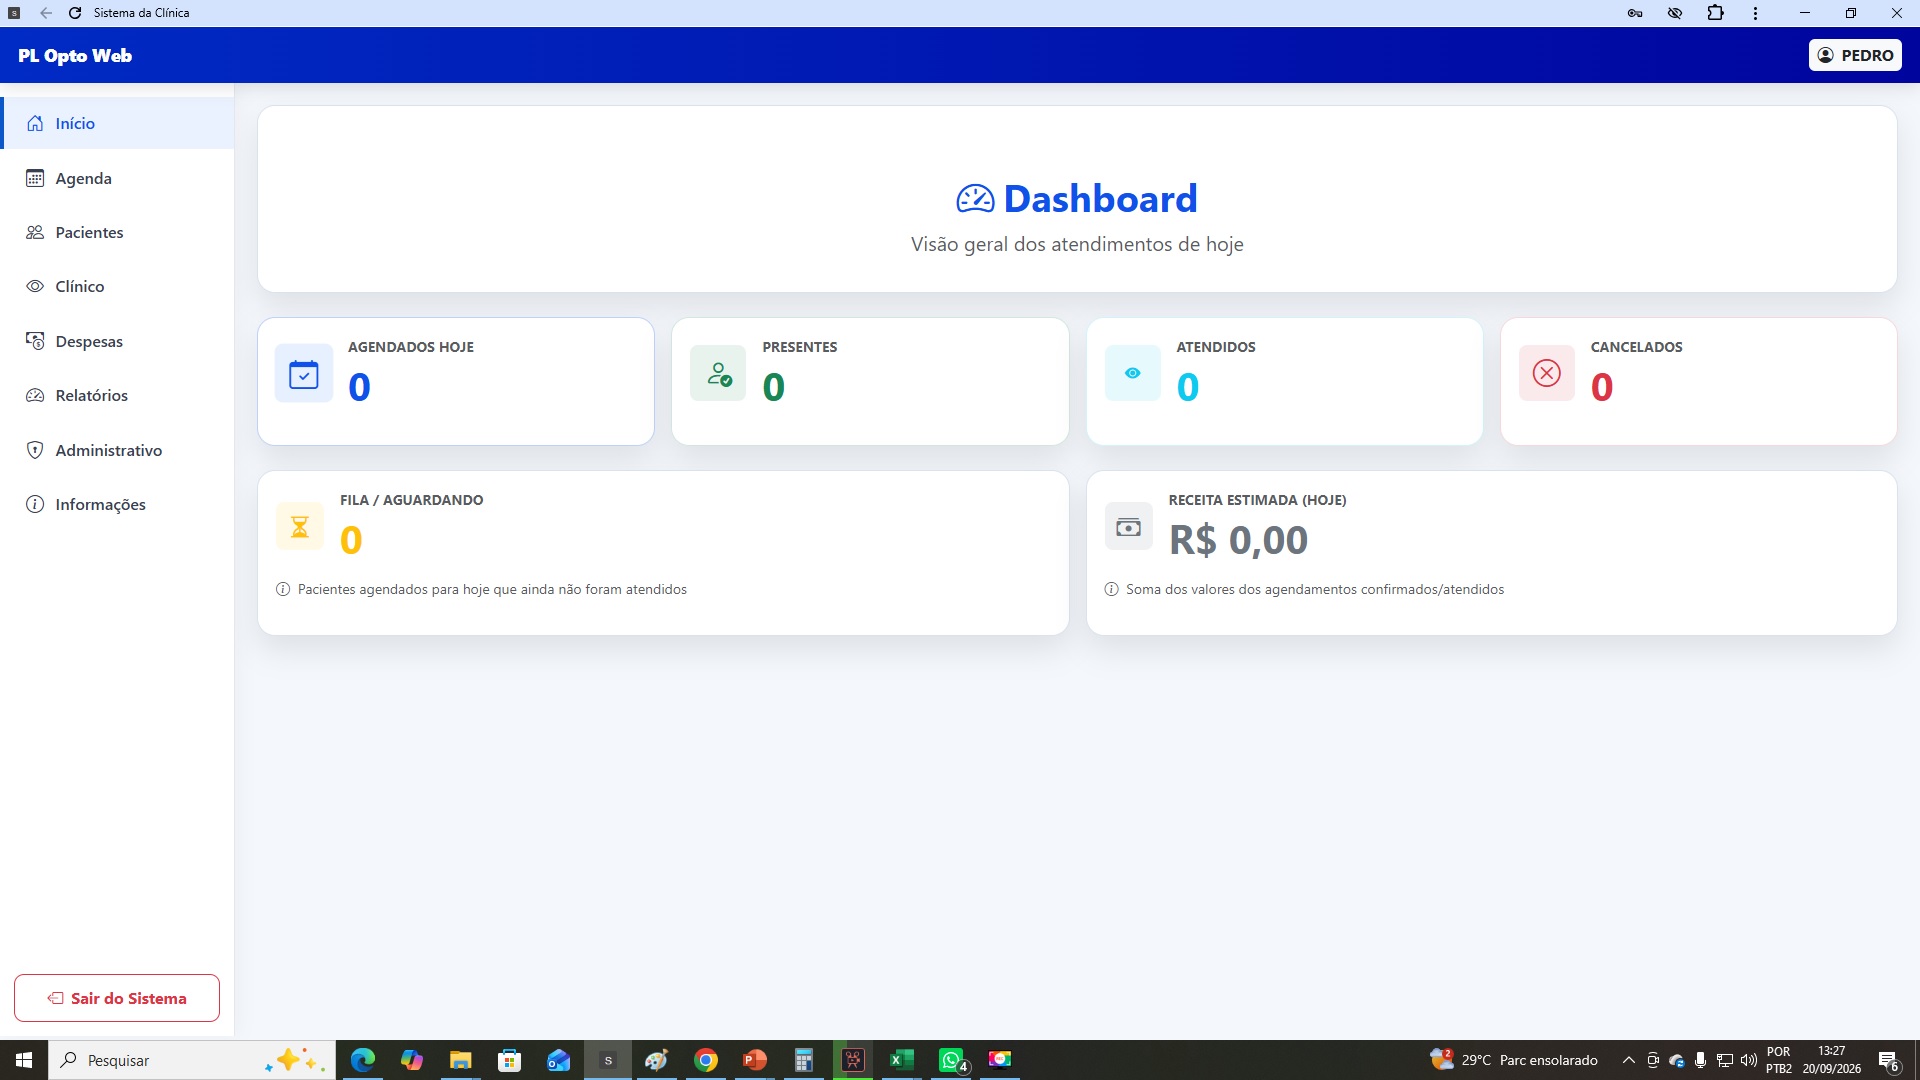The image size is (1920, 1080).
Task: Open the Início home menu item
Action: click(117, 123)
